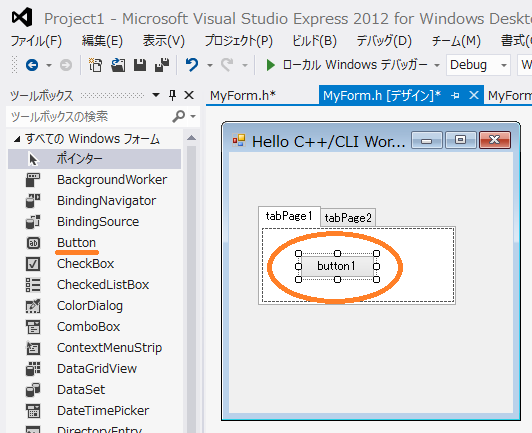Click ローカル Windows デバッガー start button text
This screenshot has height=433, width=532.
[x=355, y=65]
